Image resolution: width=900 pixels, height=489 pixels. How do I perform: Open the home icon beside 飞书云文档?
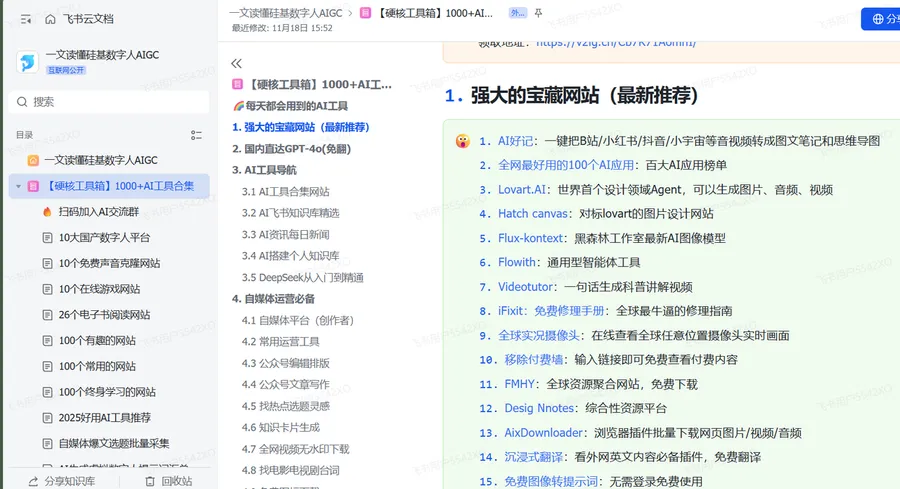click(50, 20)
